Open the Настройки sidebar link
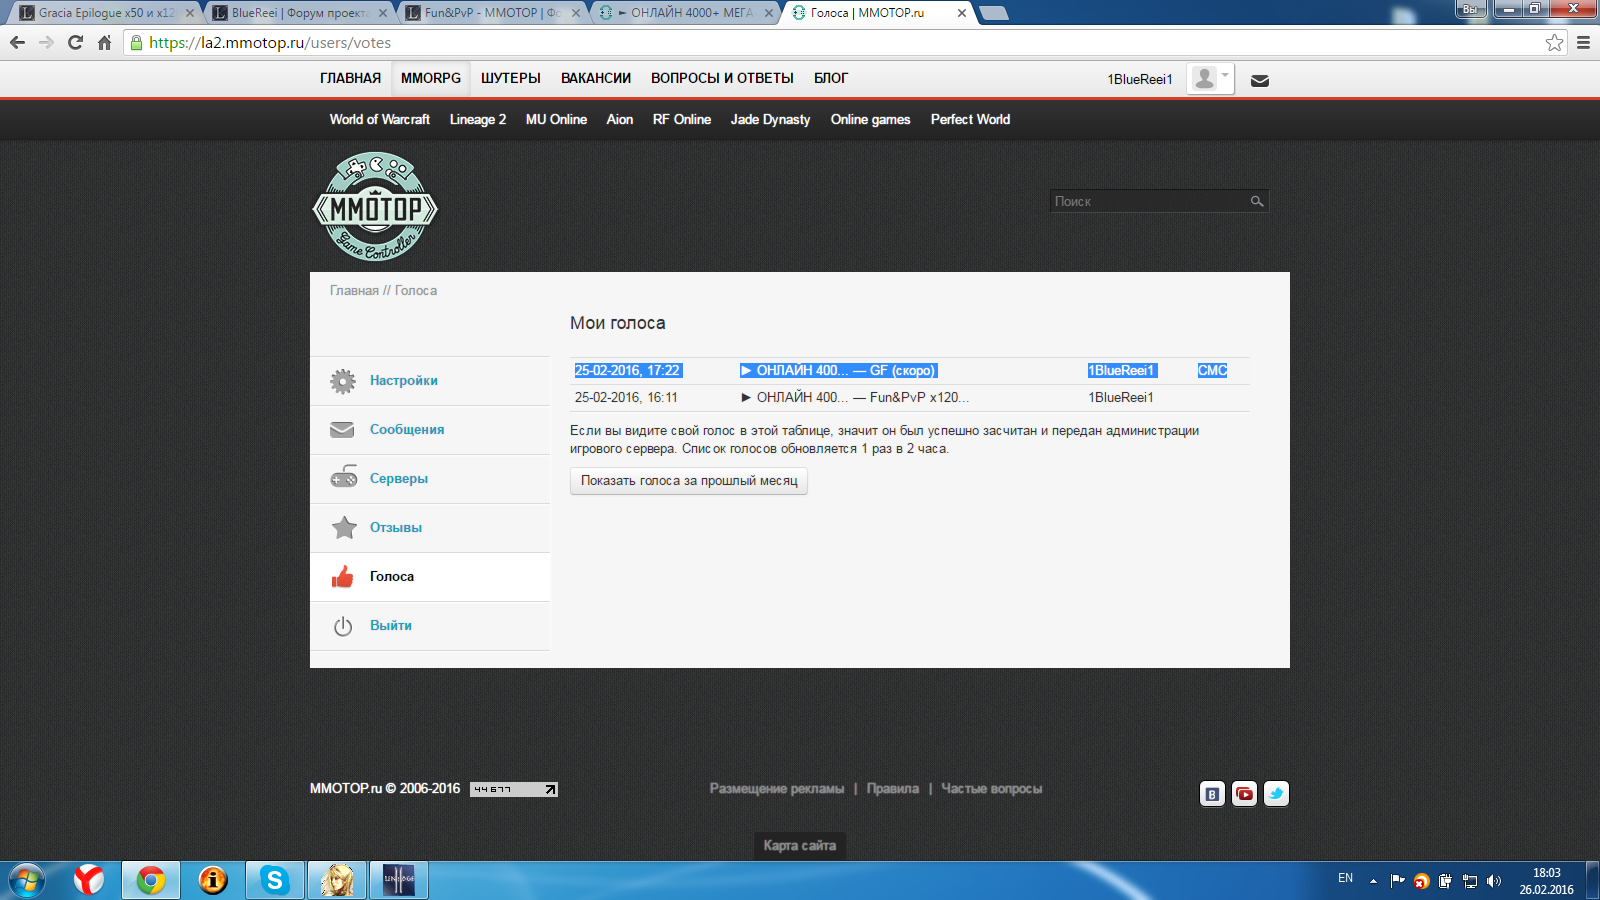This screenshot has width=1600, height=900. [x=403, y=381]
